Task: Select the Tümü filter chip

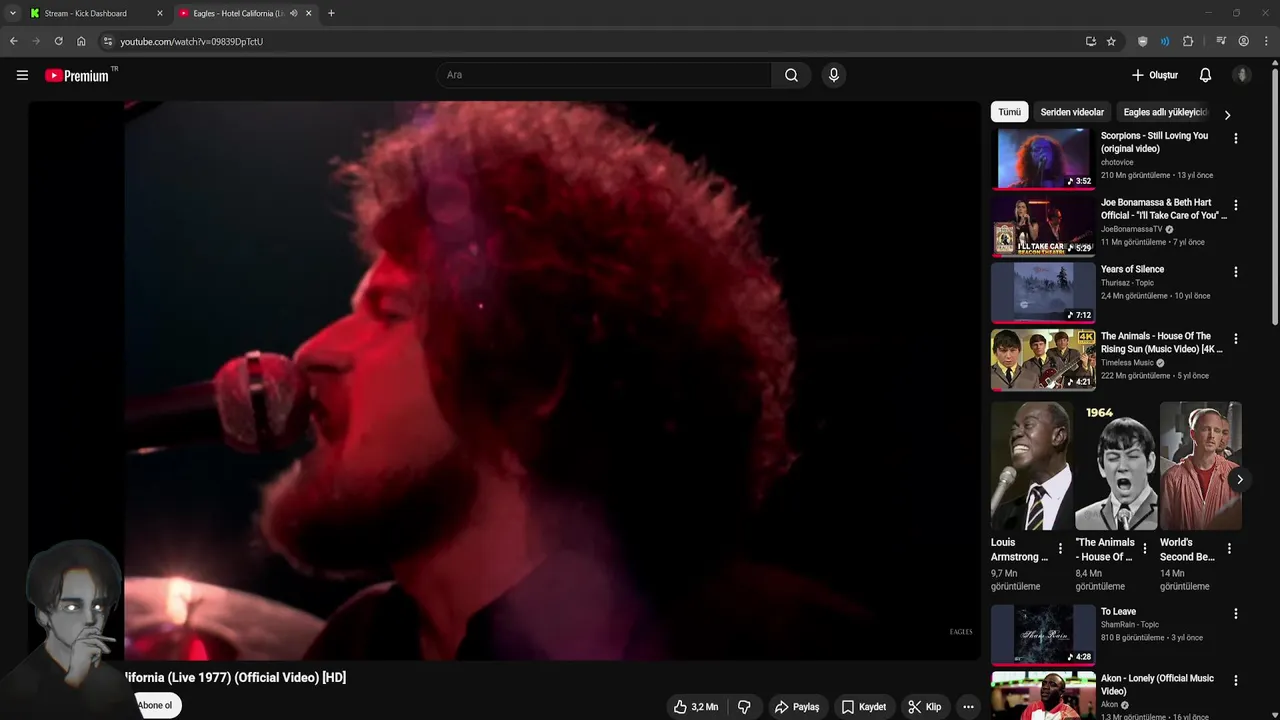Action: 1009,112
